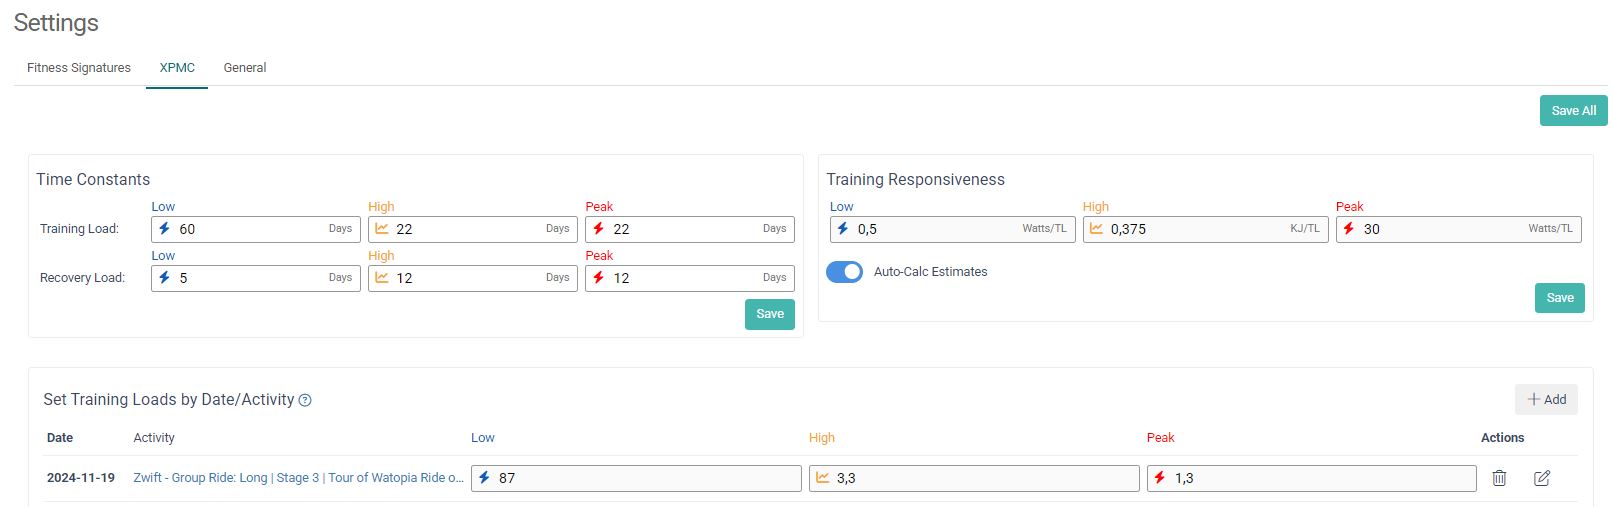Click the Peak training load field showing 1,3
Viewport: 1613px width, 507px height.
click(1320, 478)
